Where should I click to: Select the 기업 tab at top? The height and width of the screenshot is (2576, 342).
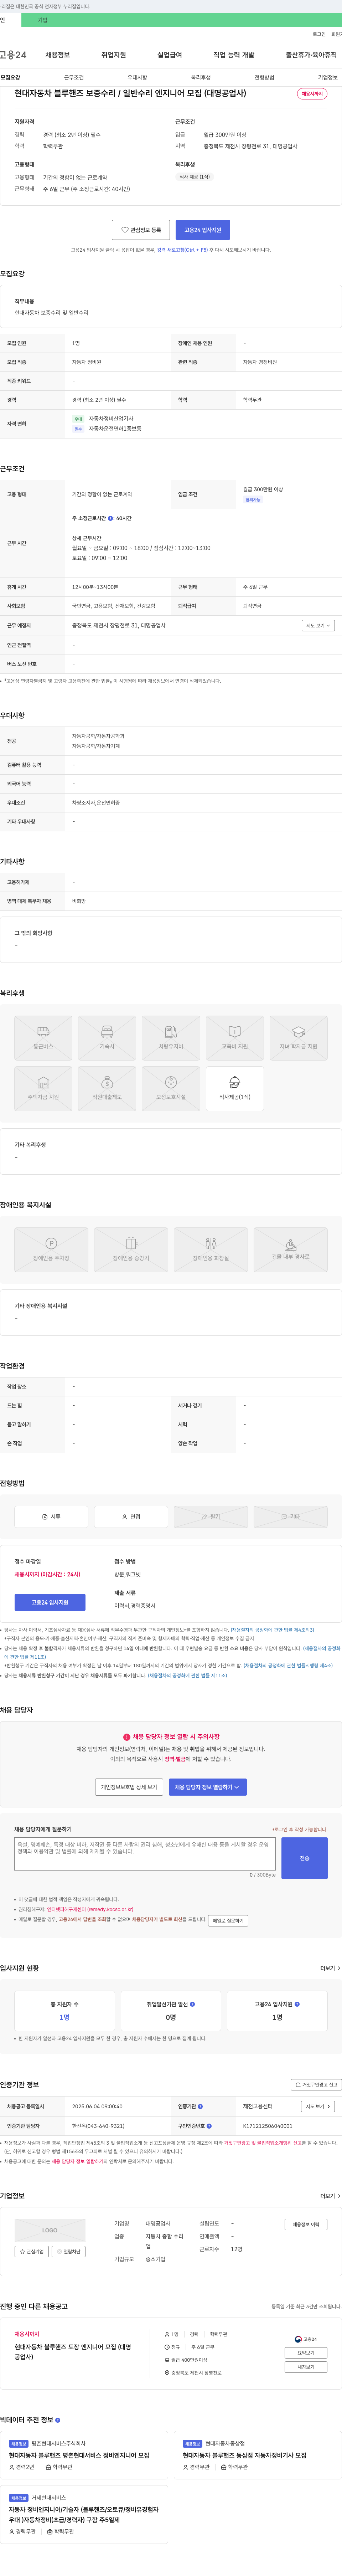(x=42, y=20)
